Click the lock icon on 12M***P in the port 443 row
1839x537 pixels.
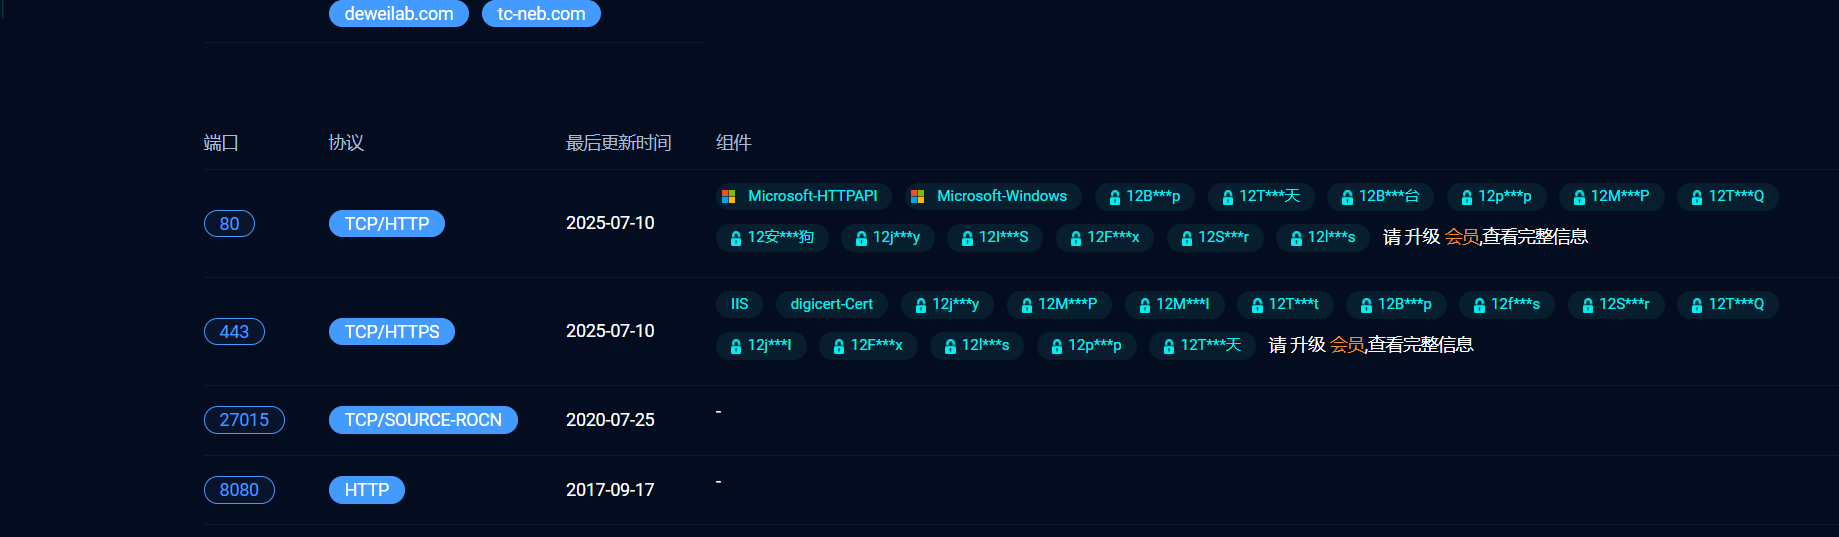(x=1027, y=305)
